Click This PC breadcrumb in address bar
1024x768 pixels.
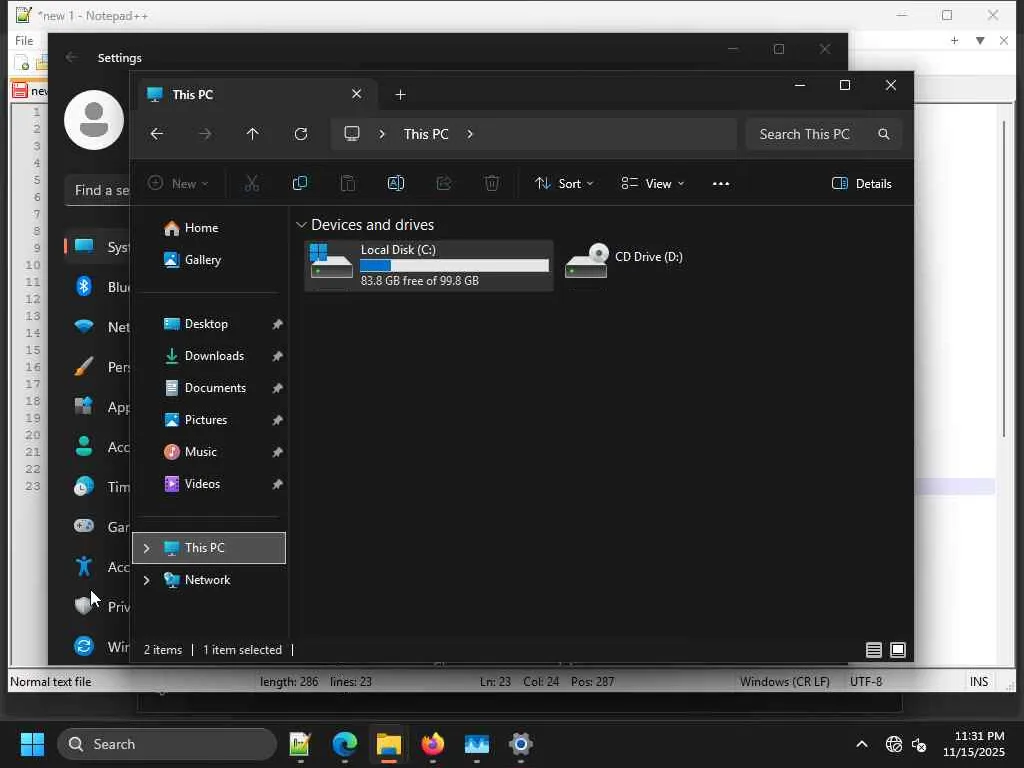tap(426, 134)
